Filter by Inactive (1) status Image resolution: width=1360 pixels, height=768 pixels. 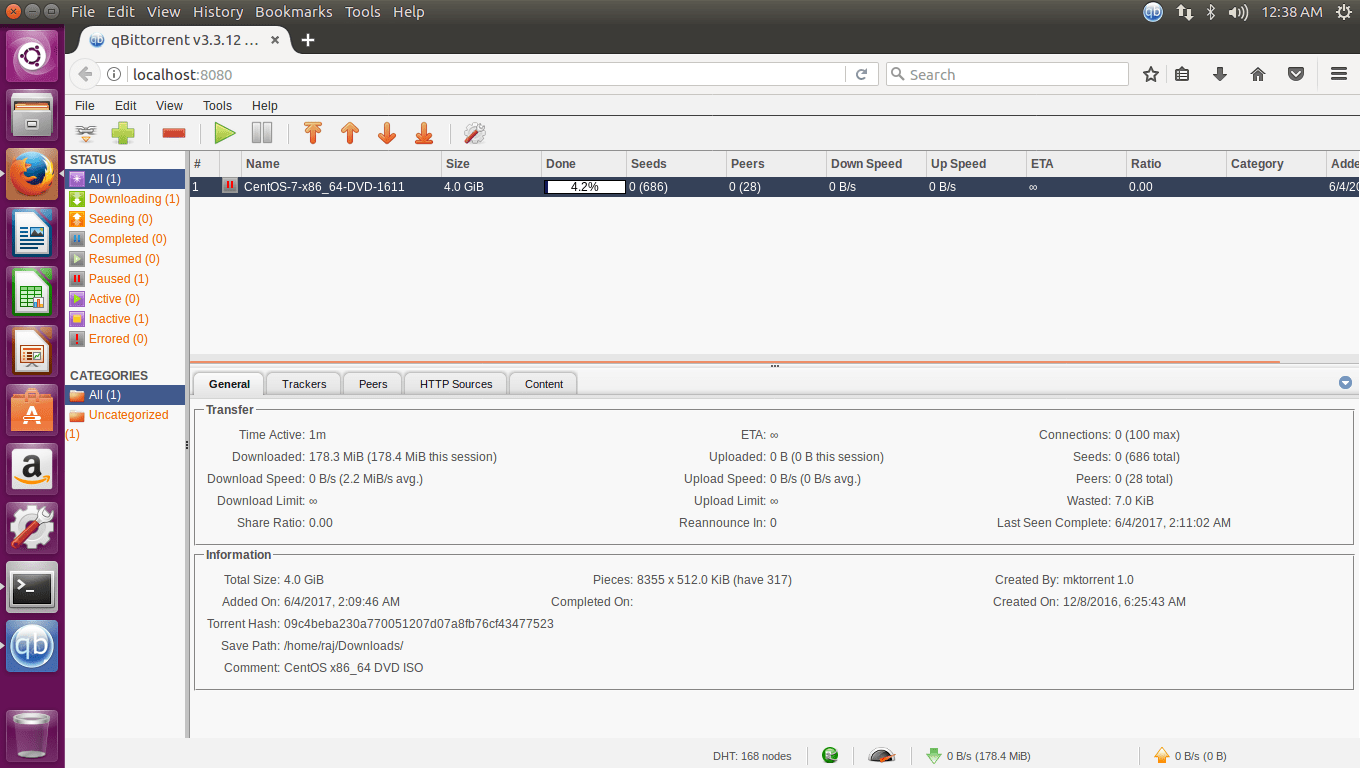pyautogui.click(x=126, y=319)
